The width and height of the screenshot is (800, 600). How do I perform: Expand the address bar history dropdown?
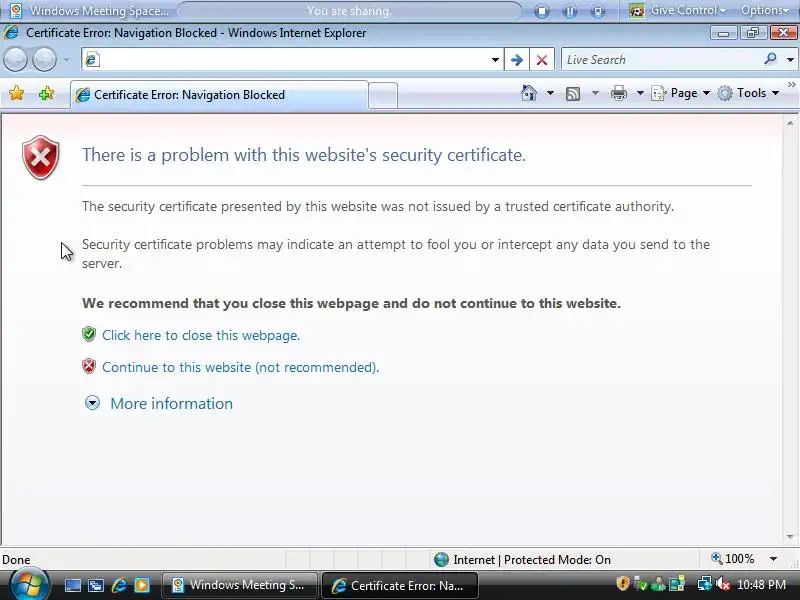(495, 60)
